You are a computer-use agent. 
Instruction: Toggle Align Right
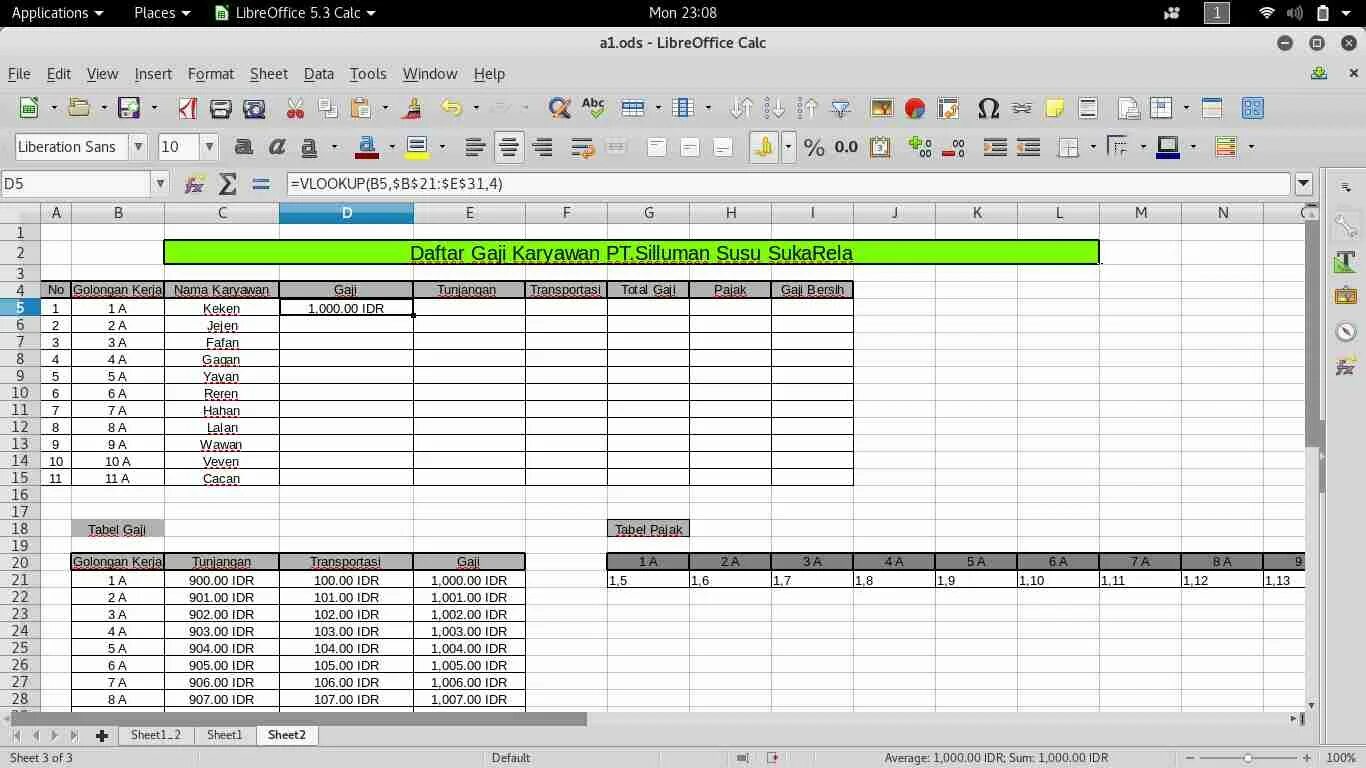click(x=542, y=147)
